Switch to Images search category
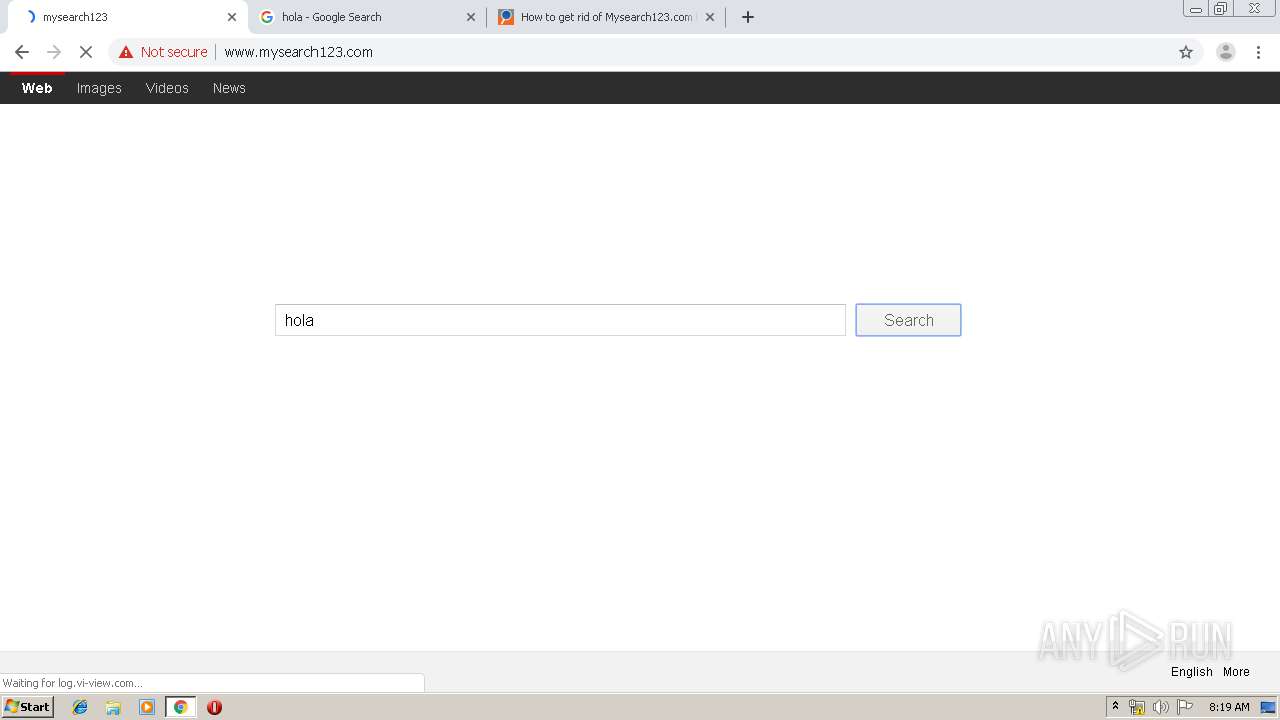This screenshot has height=720, width=1280. point(99,88)
